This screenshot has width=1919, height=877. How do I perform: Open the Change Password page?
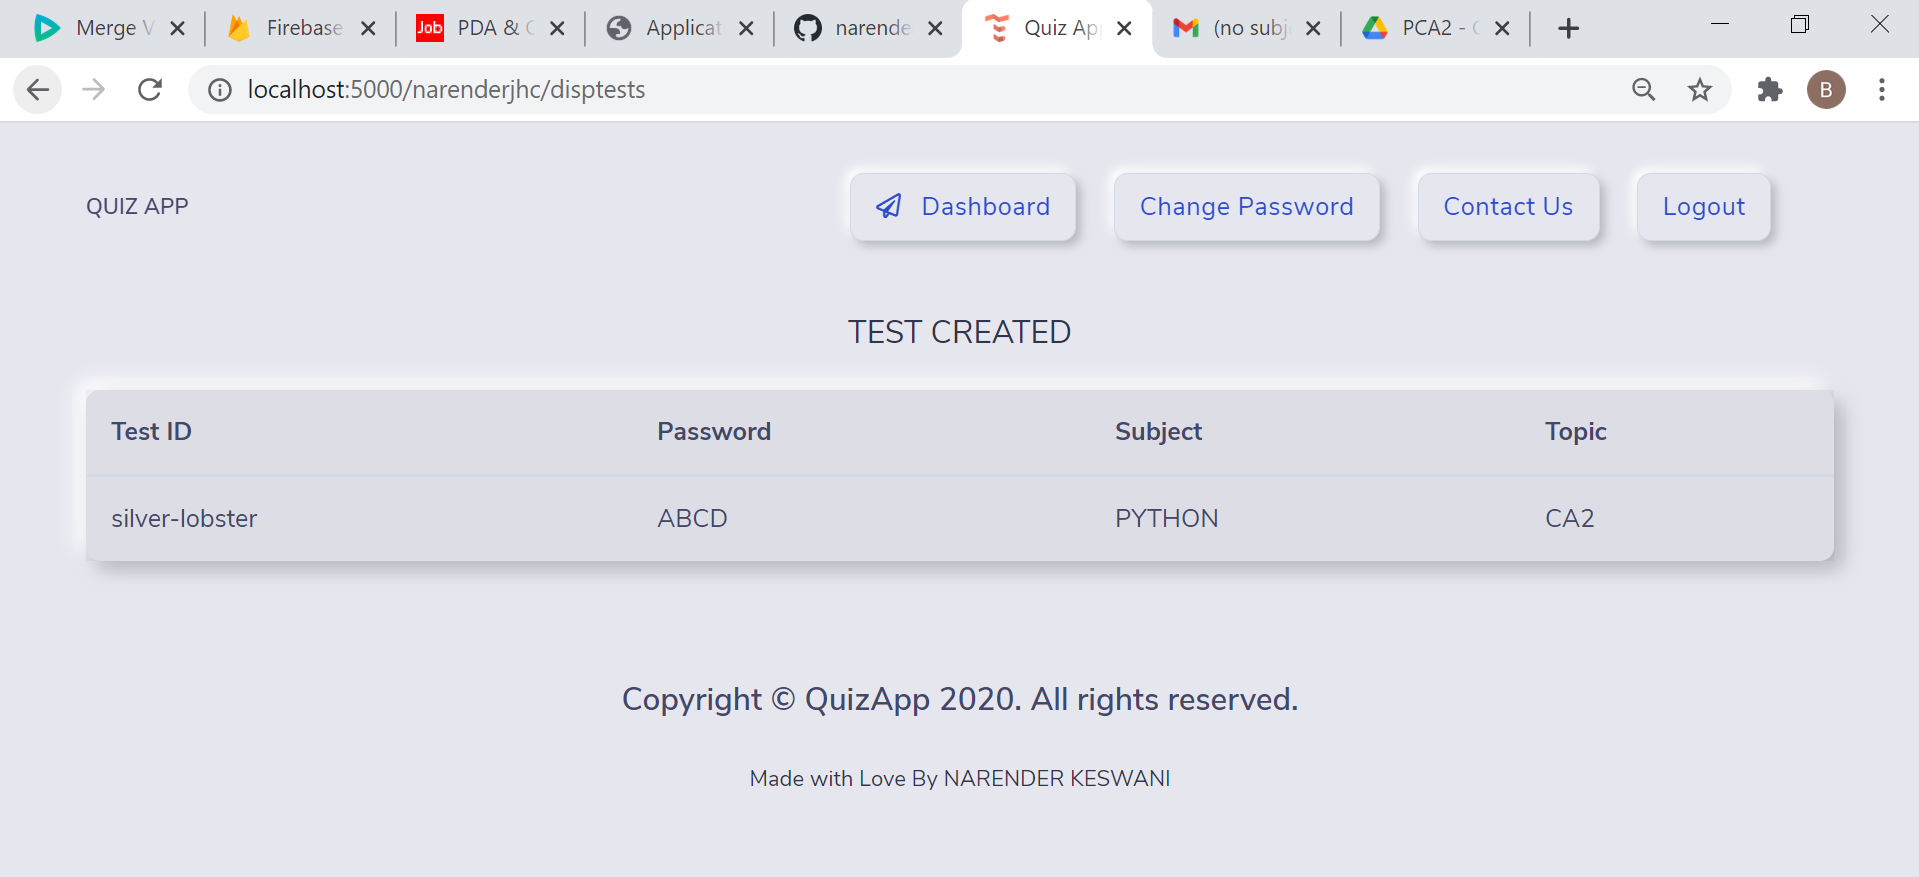[1246, 207]
